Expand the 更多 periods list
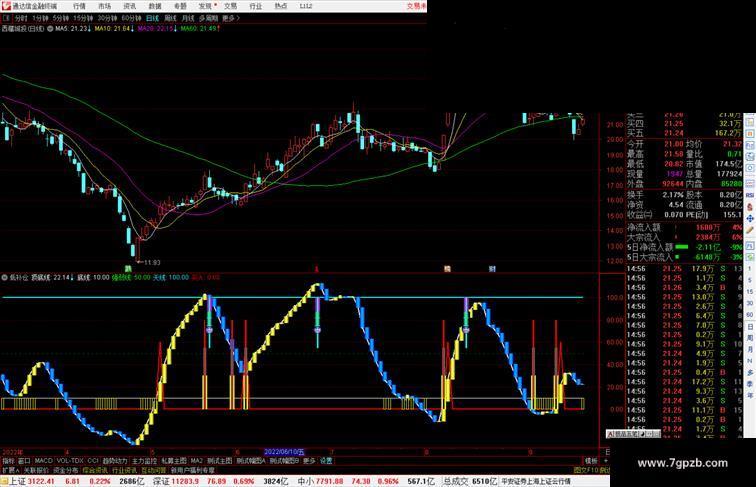This screenshot has width=756, height=487. coord(231,18)
